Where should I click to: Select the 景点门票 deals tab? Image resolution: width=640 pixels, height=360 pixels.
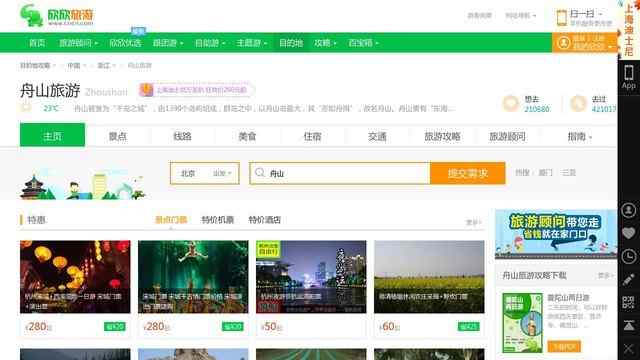click(171, 220)
